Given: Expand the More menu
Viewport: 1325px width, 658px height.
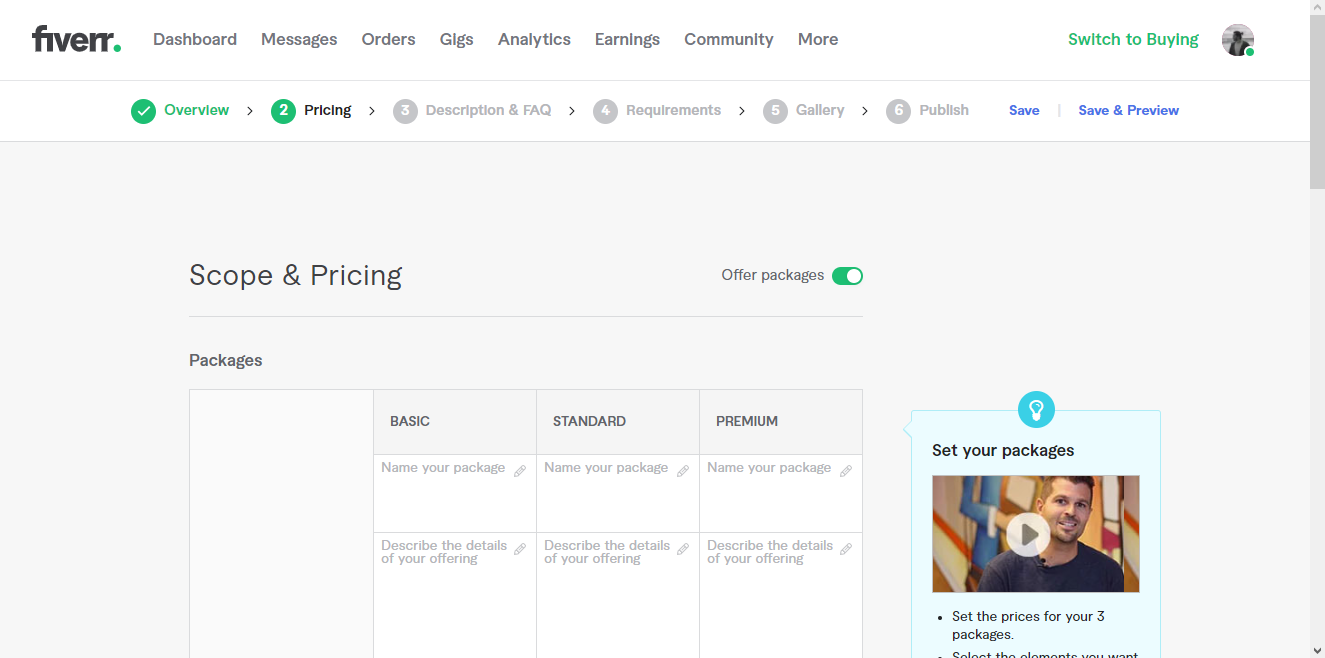Looking at the screenshot, I should pos(818,40).
